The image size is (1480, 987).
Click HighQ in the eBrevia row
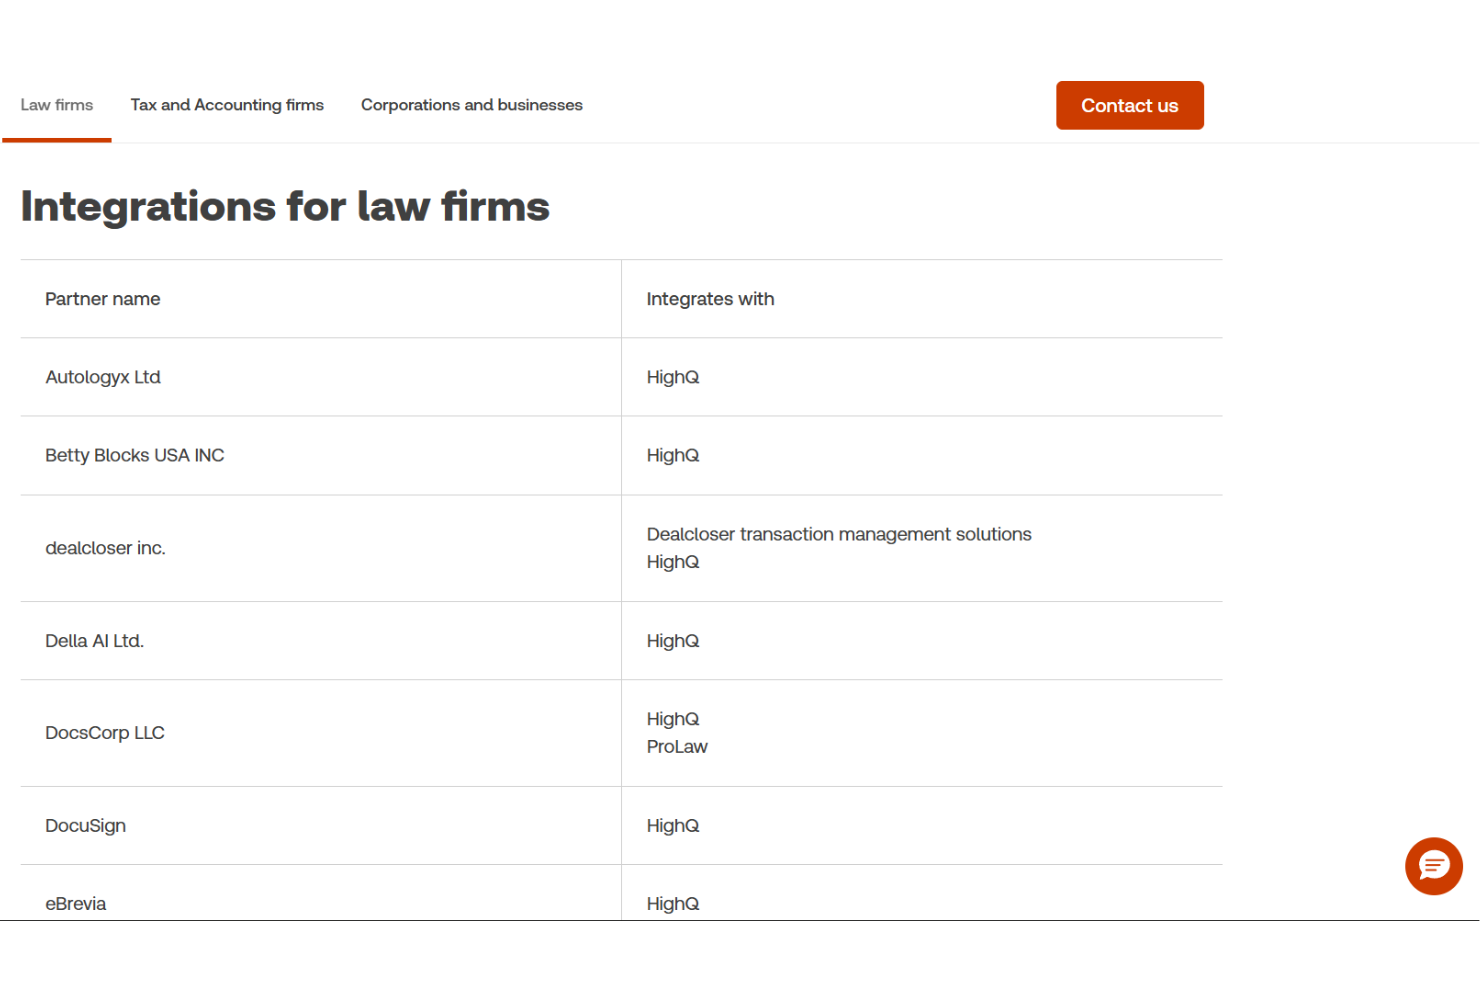click(x=673, y=904)
